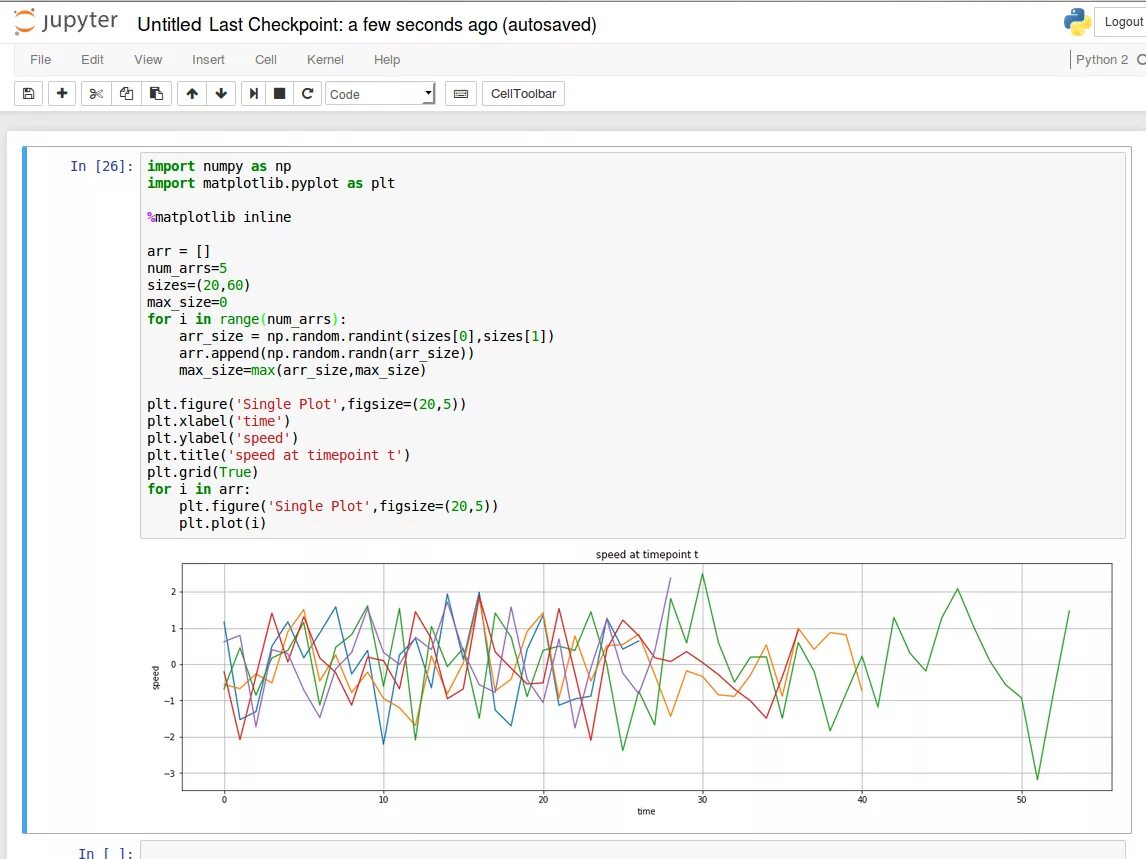Viewport: 1146px width, 859px height.
Task: Open the command palette keyboard icon
Action: pyautogui.click(x=461, y=94)
